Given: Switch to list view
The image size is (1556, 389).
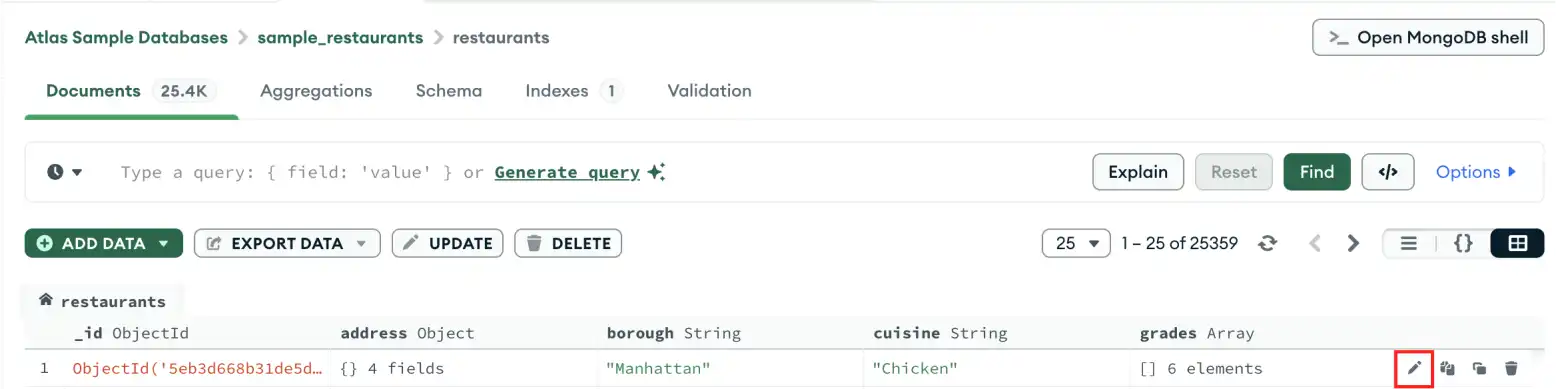Looking at the screenshot, I should 1409,243.
